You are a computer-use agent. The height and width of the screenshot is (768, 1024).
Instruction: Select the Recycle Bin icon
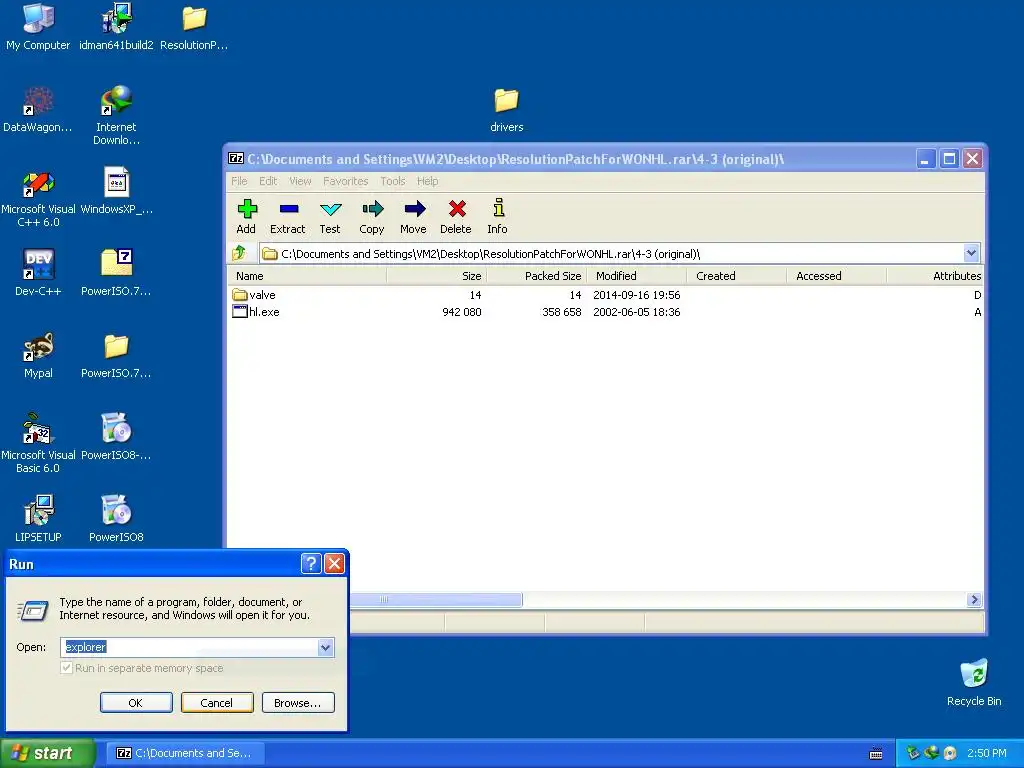(974, 683)
